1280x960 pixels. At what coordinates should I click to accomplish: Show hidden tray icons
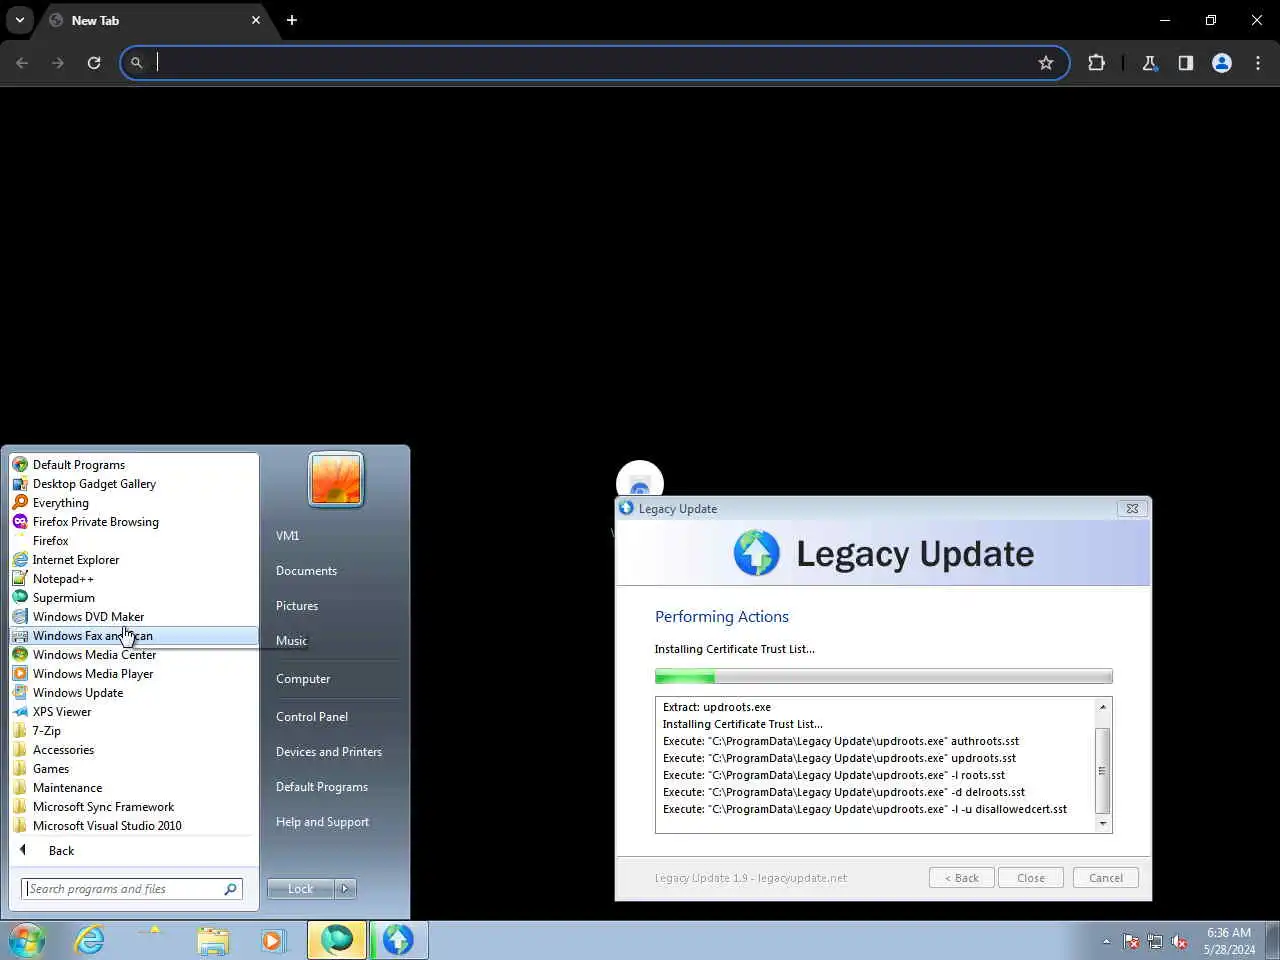pos(1106,941)
